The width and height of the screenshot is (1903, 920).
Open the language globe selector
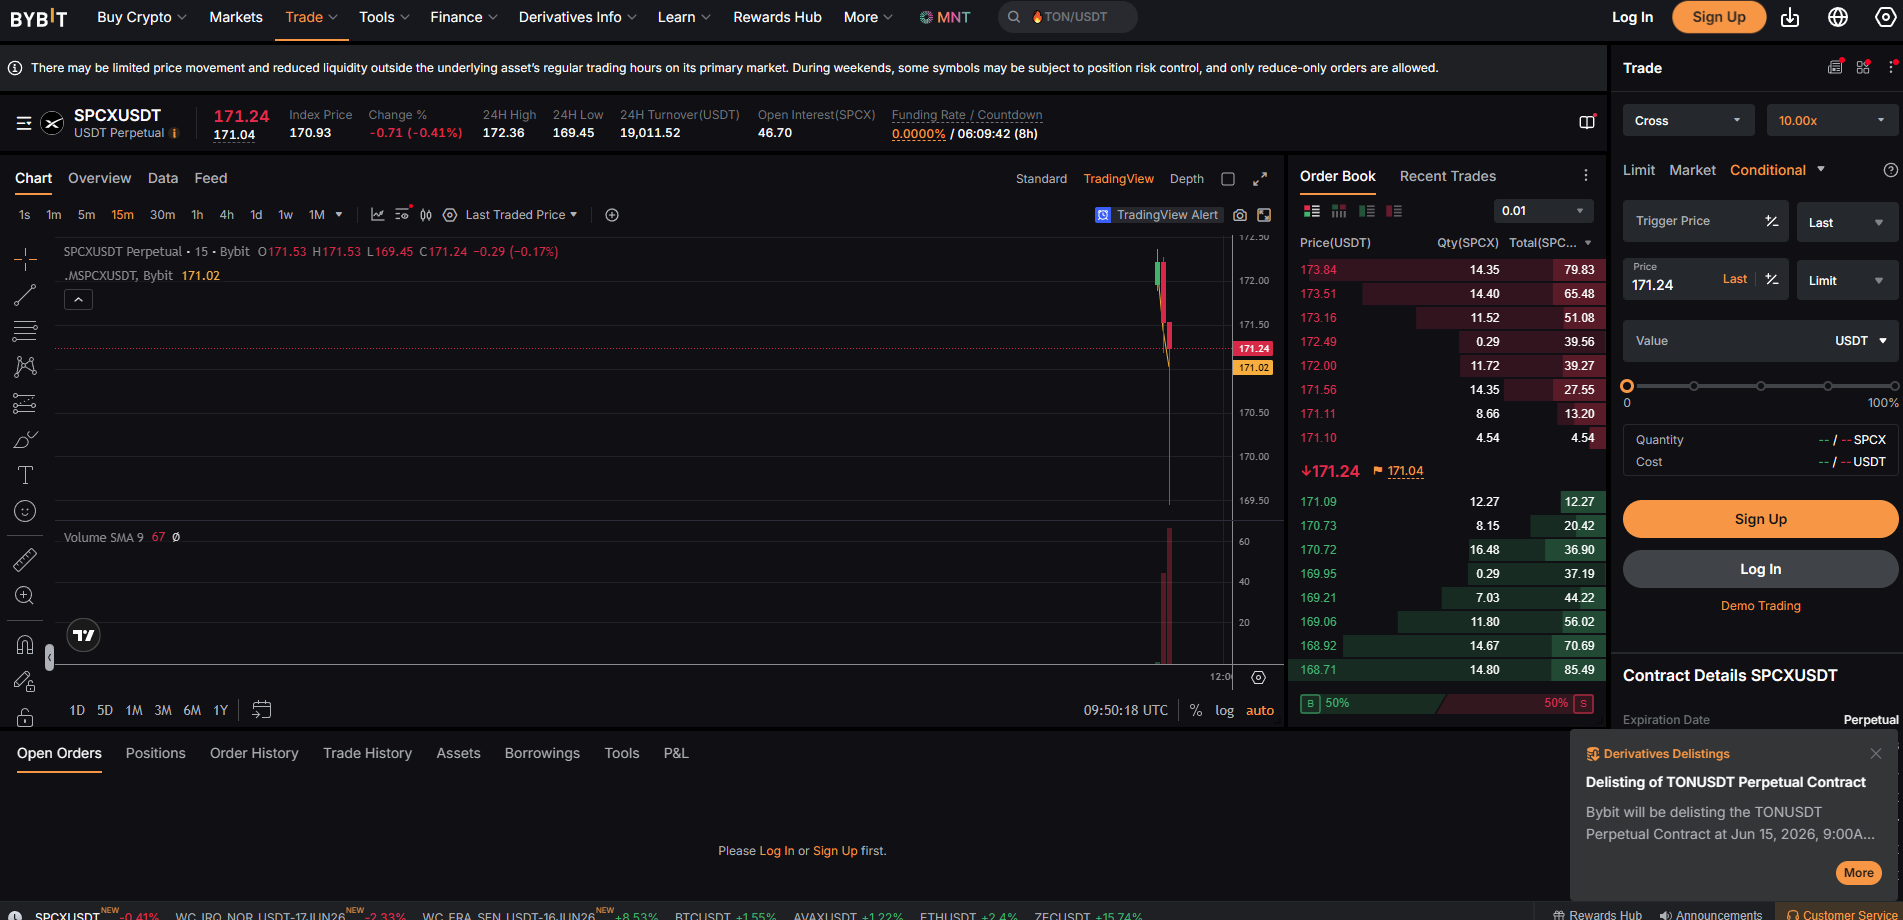click(1838, 17)
